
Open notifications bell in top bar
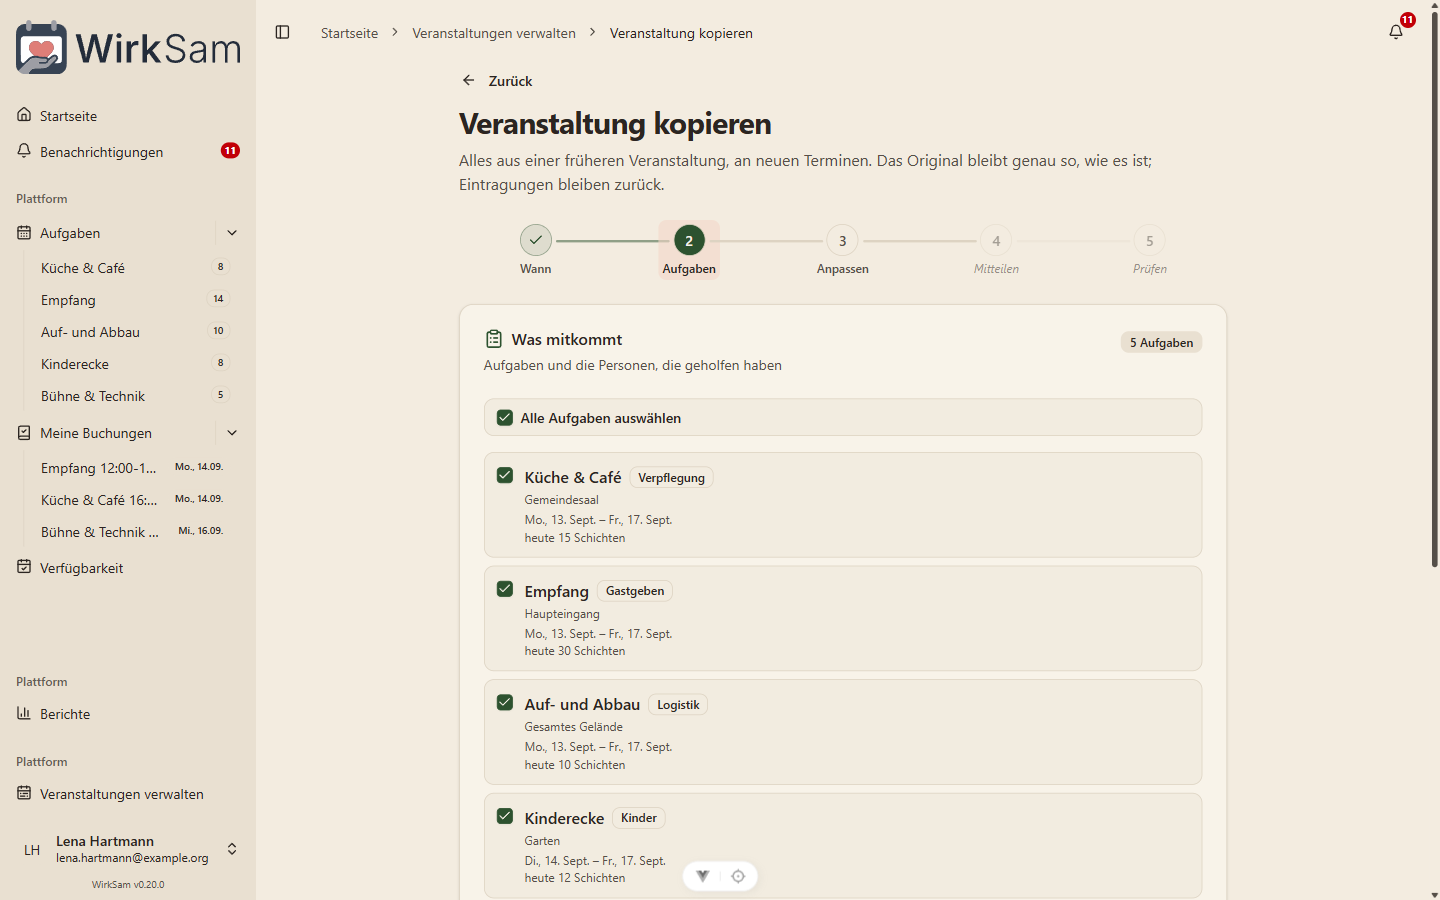tap(1396, 32)
